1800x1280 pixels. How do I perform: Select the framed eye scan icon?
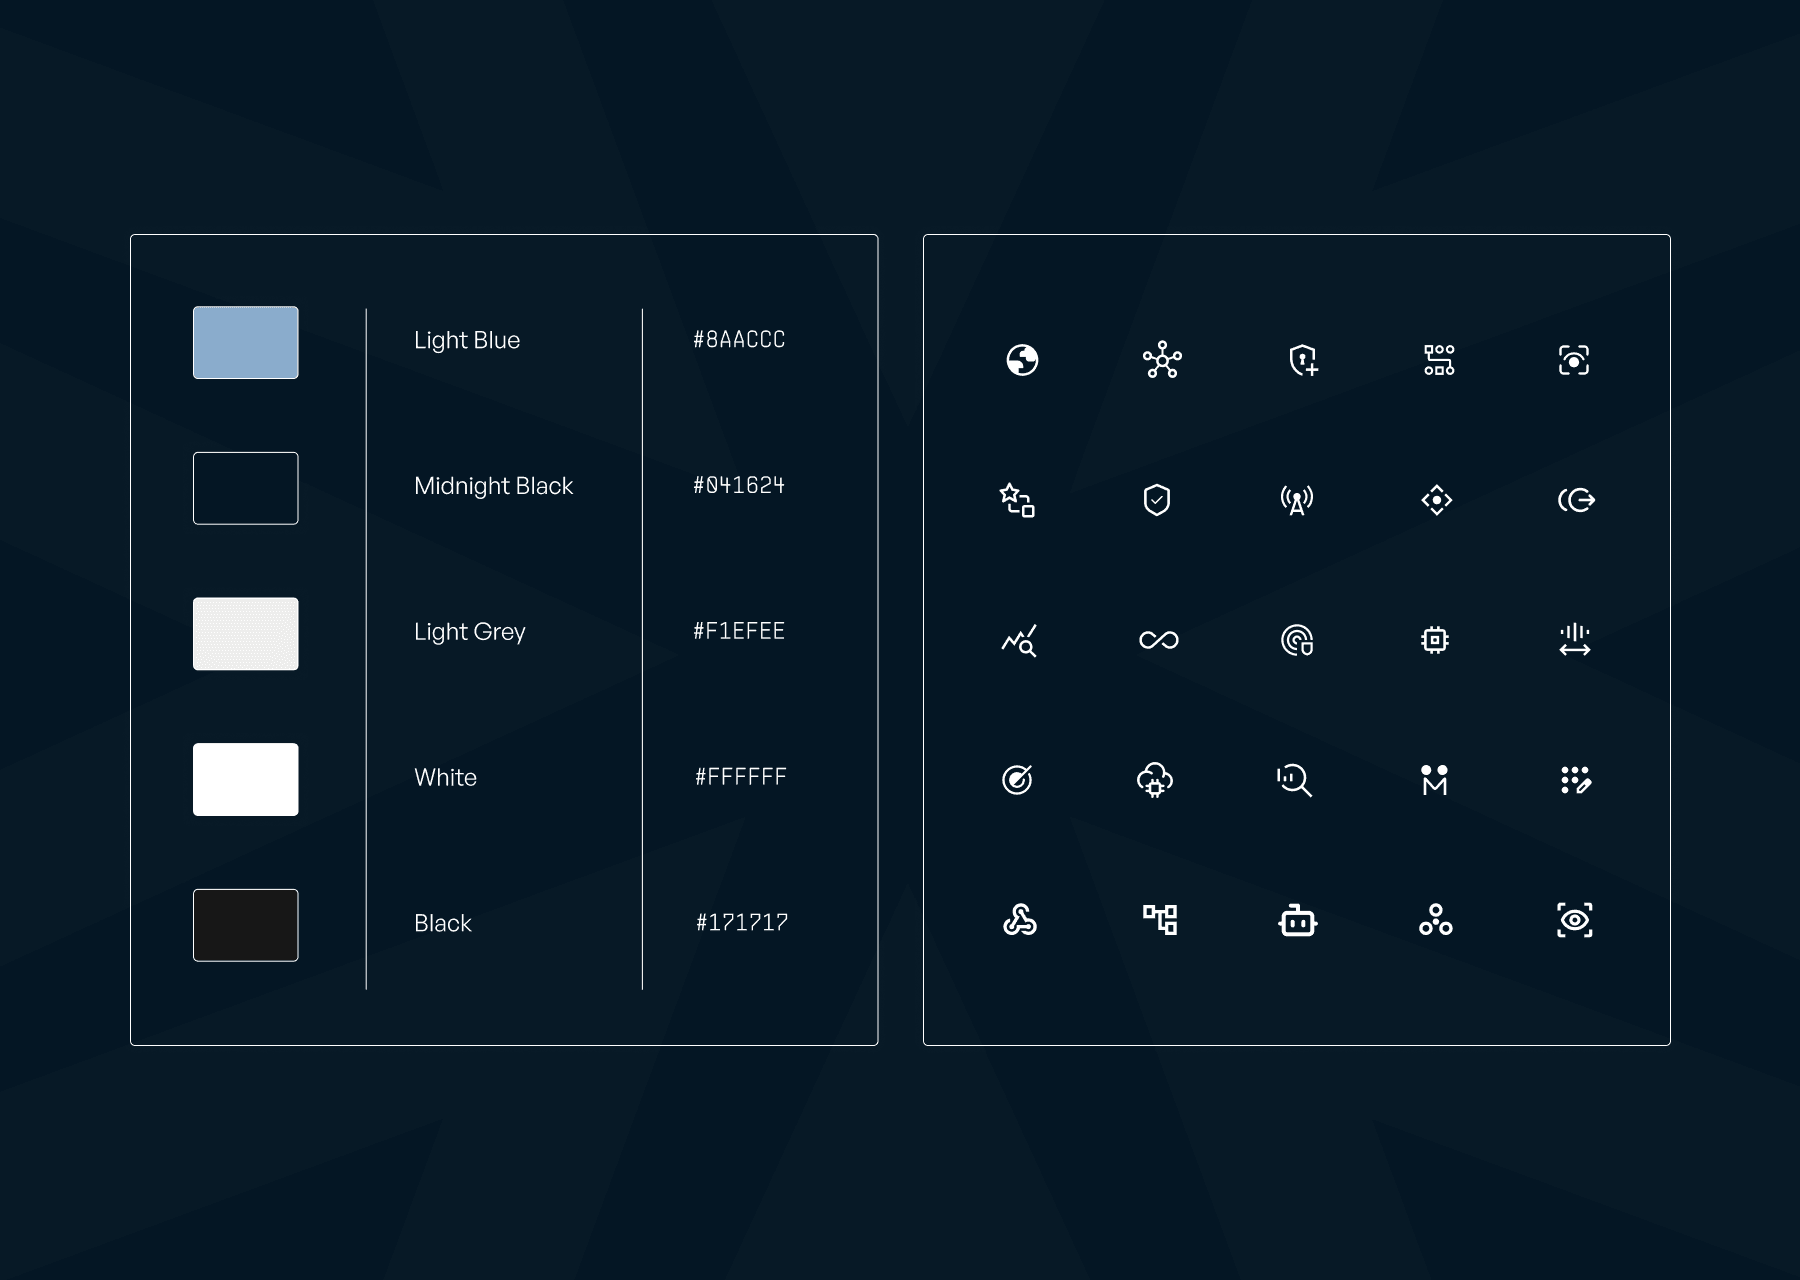pyautogui.click(x=1575, y=920)
